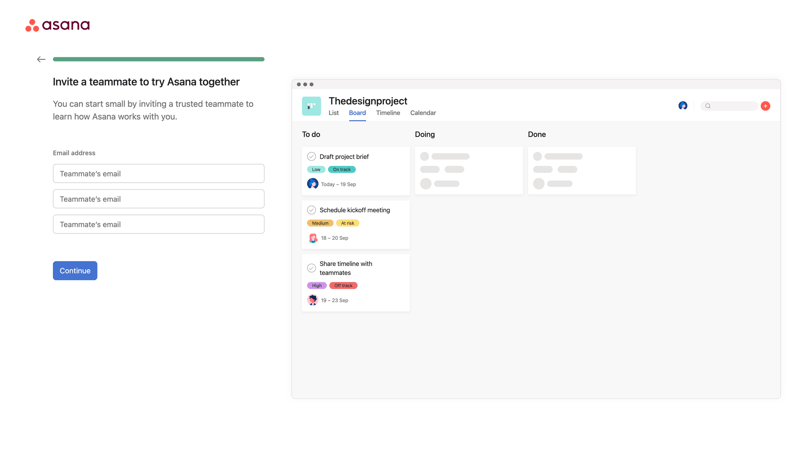
Task: Mark Share timeline with teammates complete
Action: (x=311, y=268)
